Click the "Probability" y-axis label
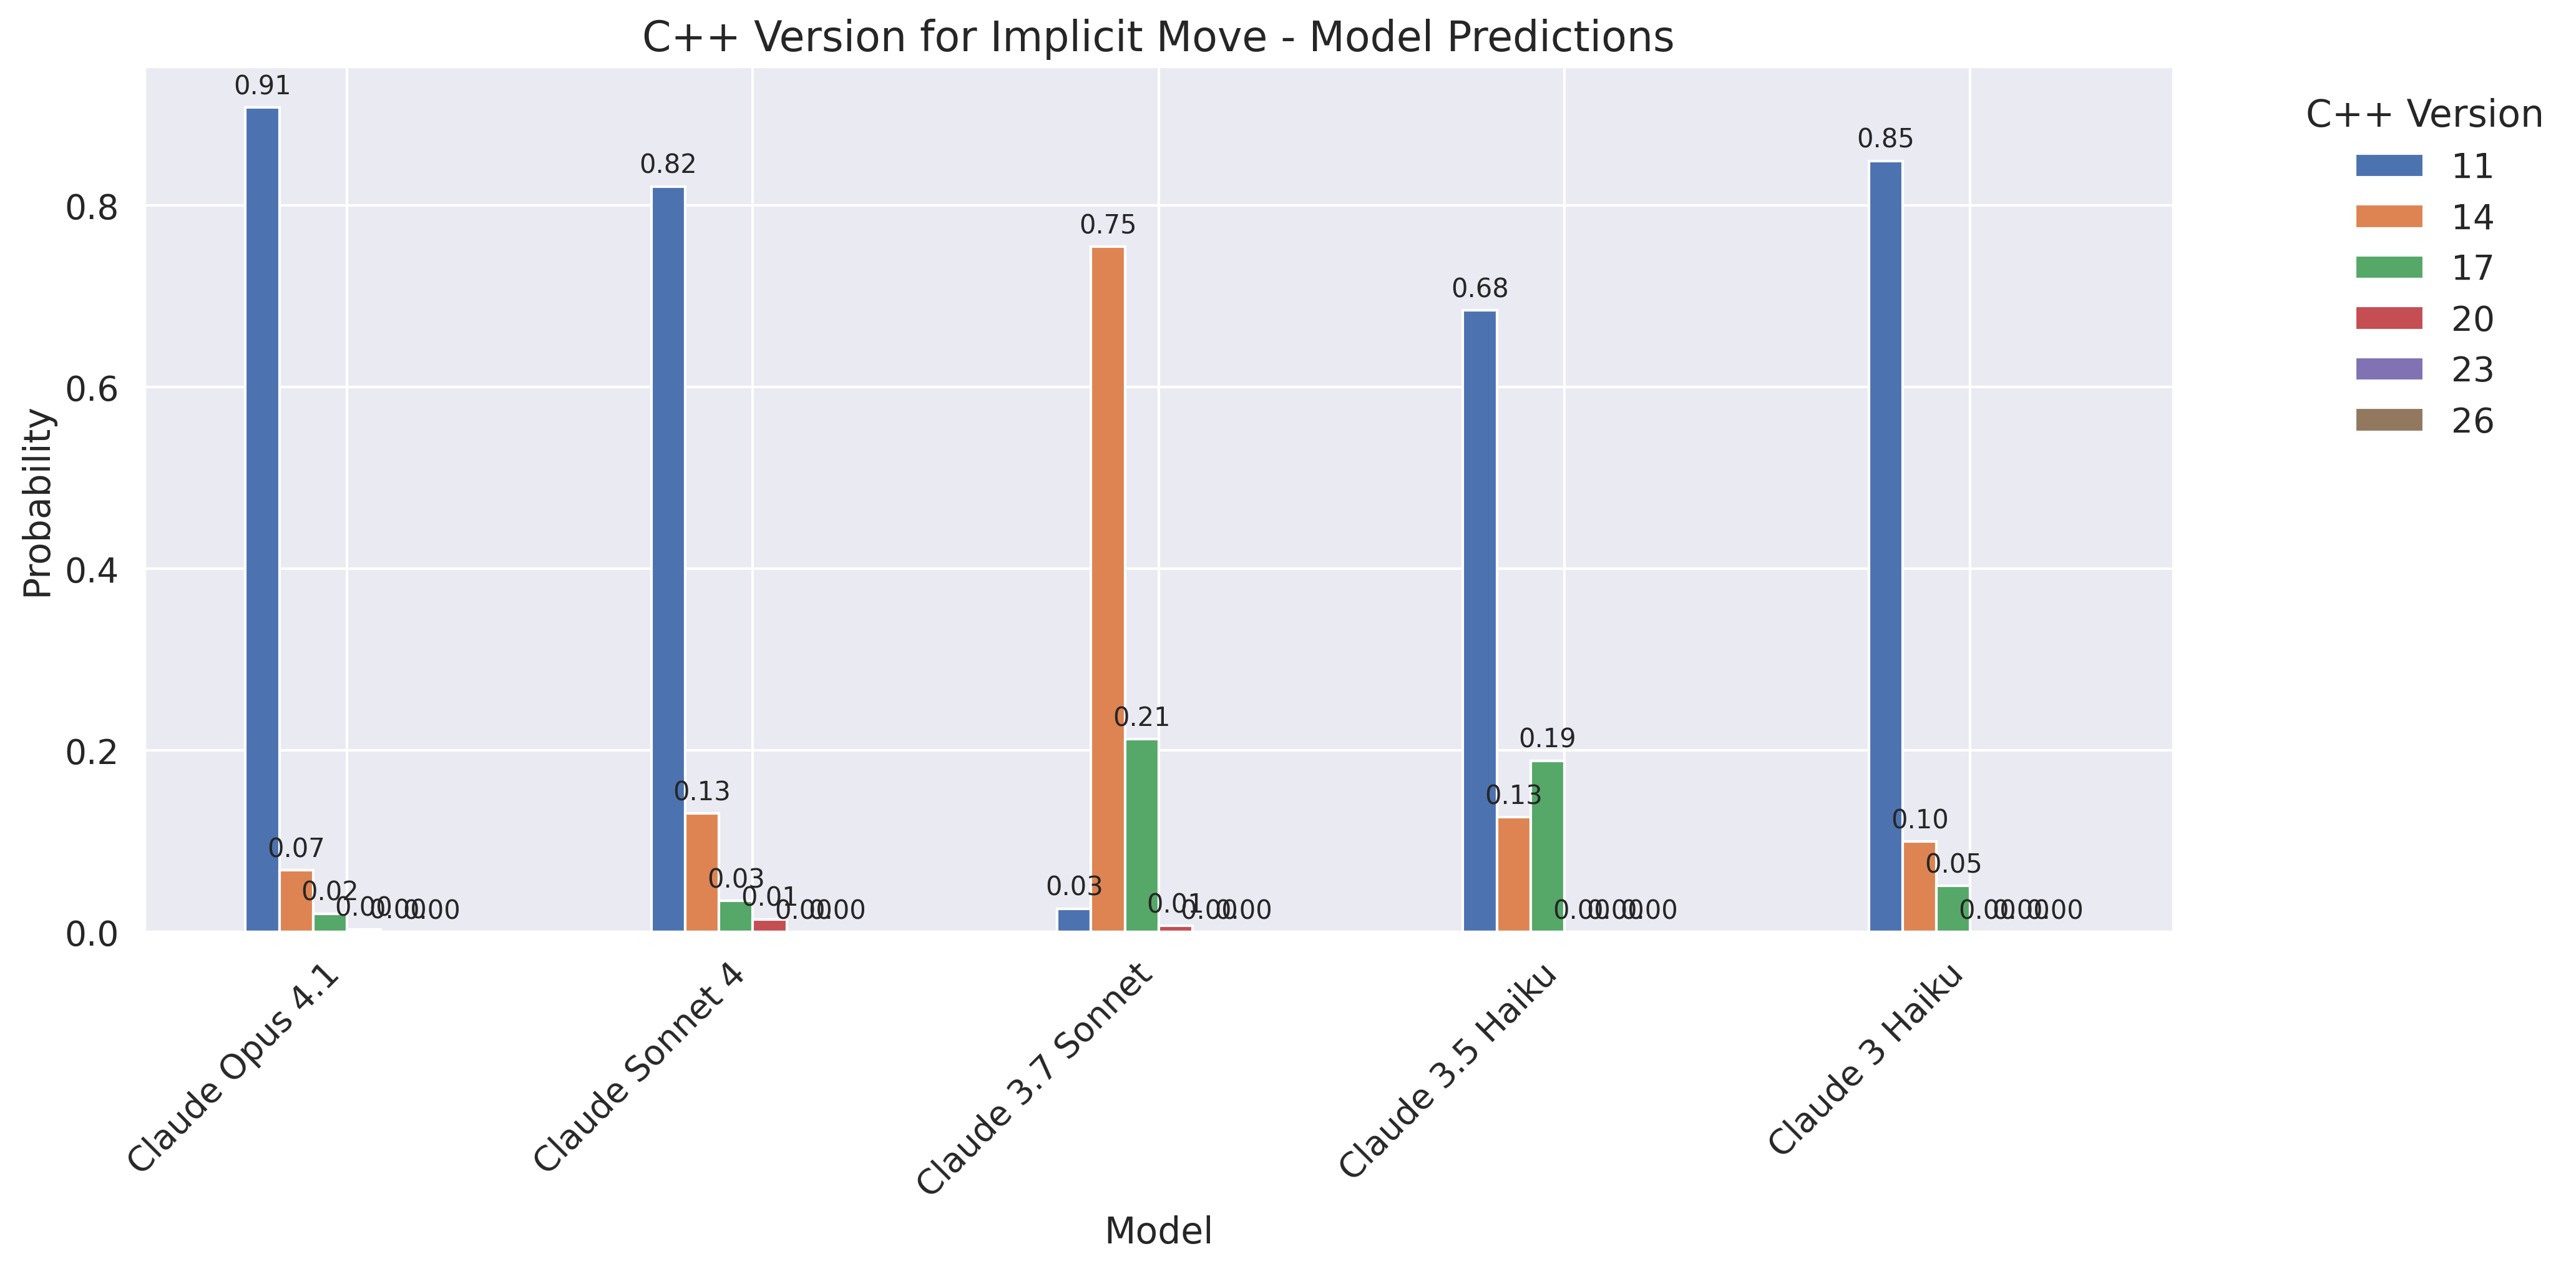 click(x=38, y=503)
